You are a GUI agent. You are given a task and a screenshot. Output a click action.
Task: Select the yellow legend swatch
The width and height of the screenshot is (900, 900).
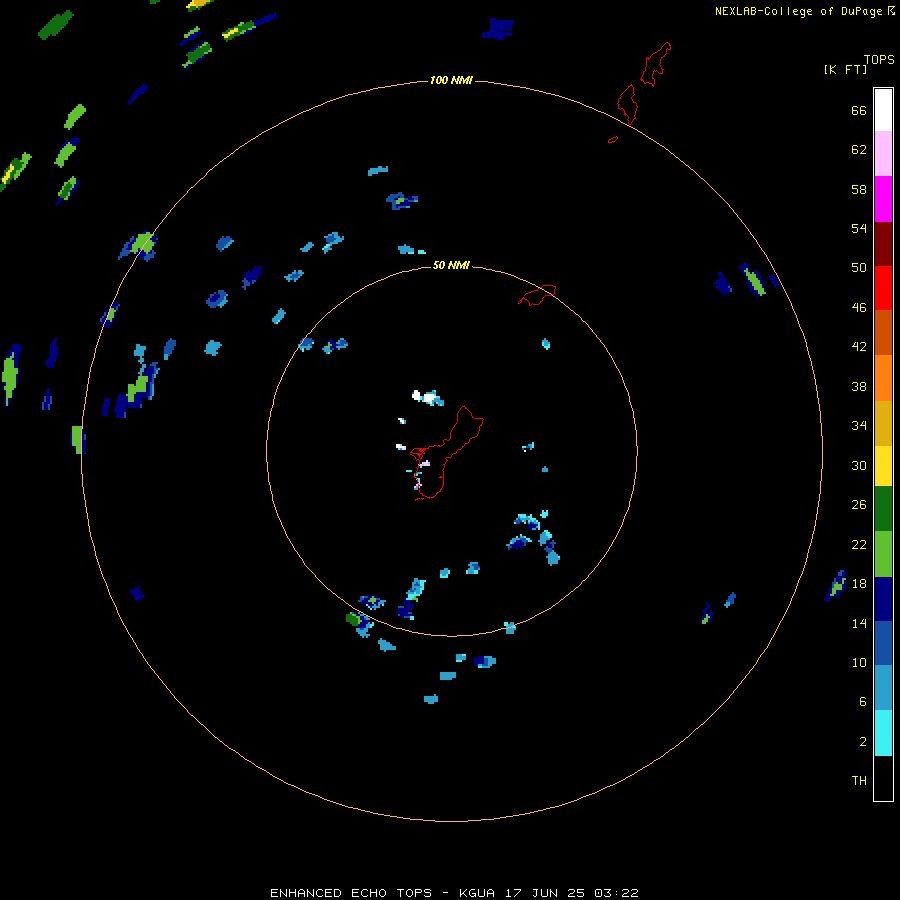(x=883, y=466)
